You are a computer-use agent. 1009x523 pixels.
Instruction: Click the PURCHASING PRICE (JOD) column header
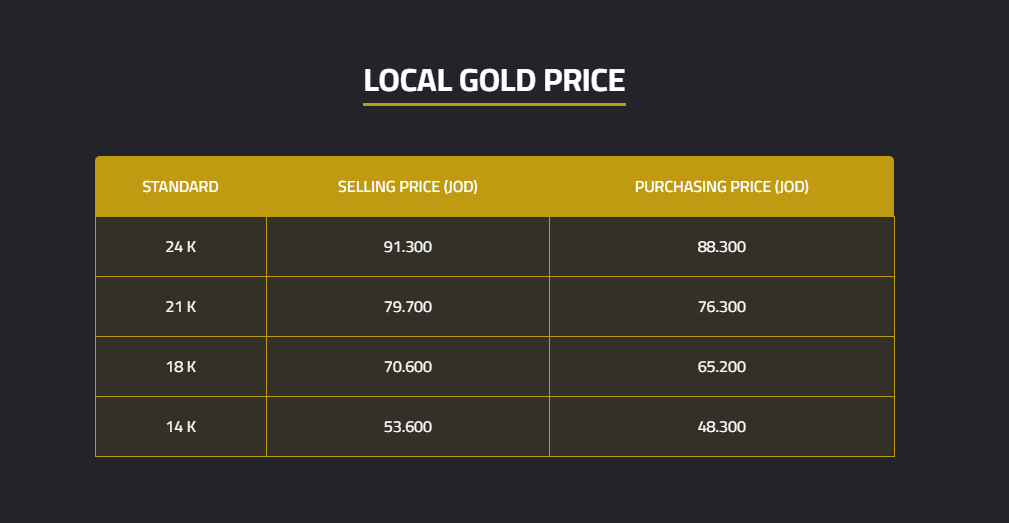[x=721, y=187]
